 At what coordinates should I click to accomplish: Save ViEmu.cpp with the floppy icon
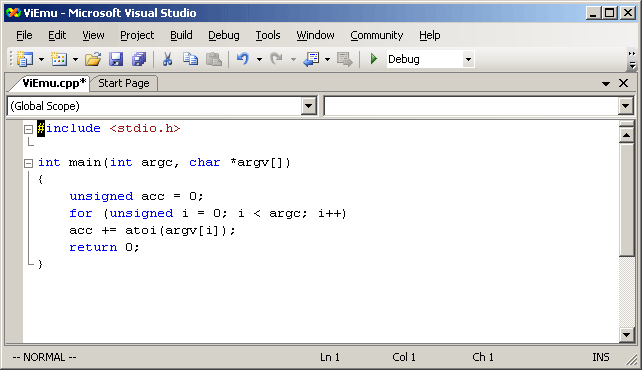tap(116, 59)
